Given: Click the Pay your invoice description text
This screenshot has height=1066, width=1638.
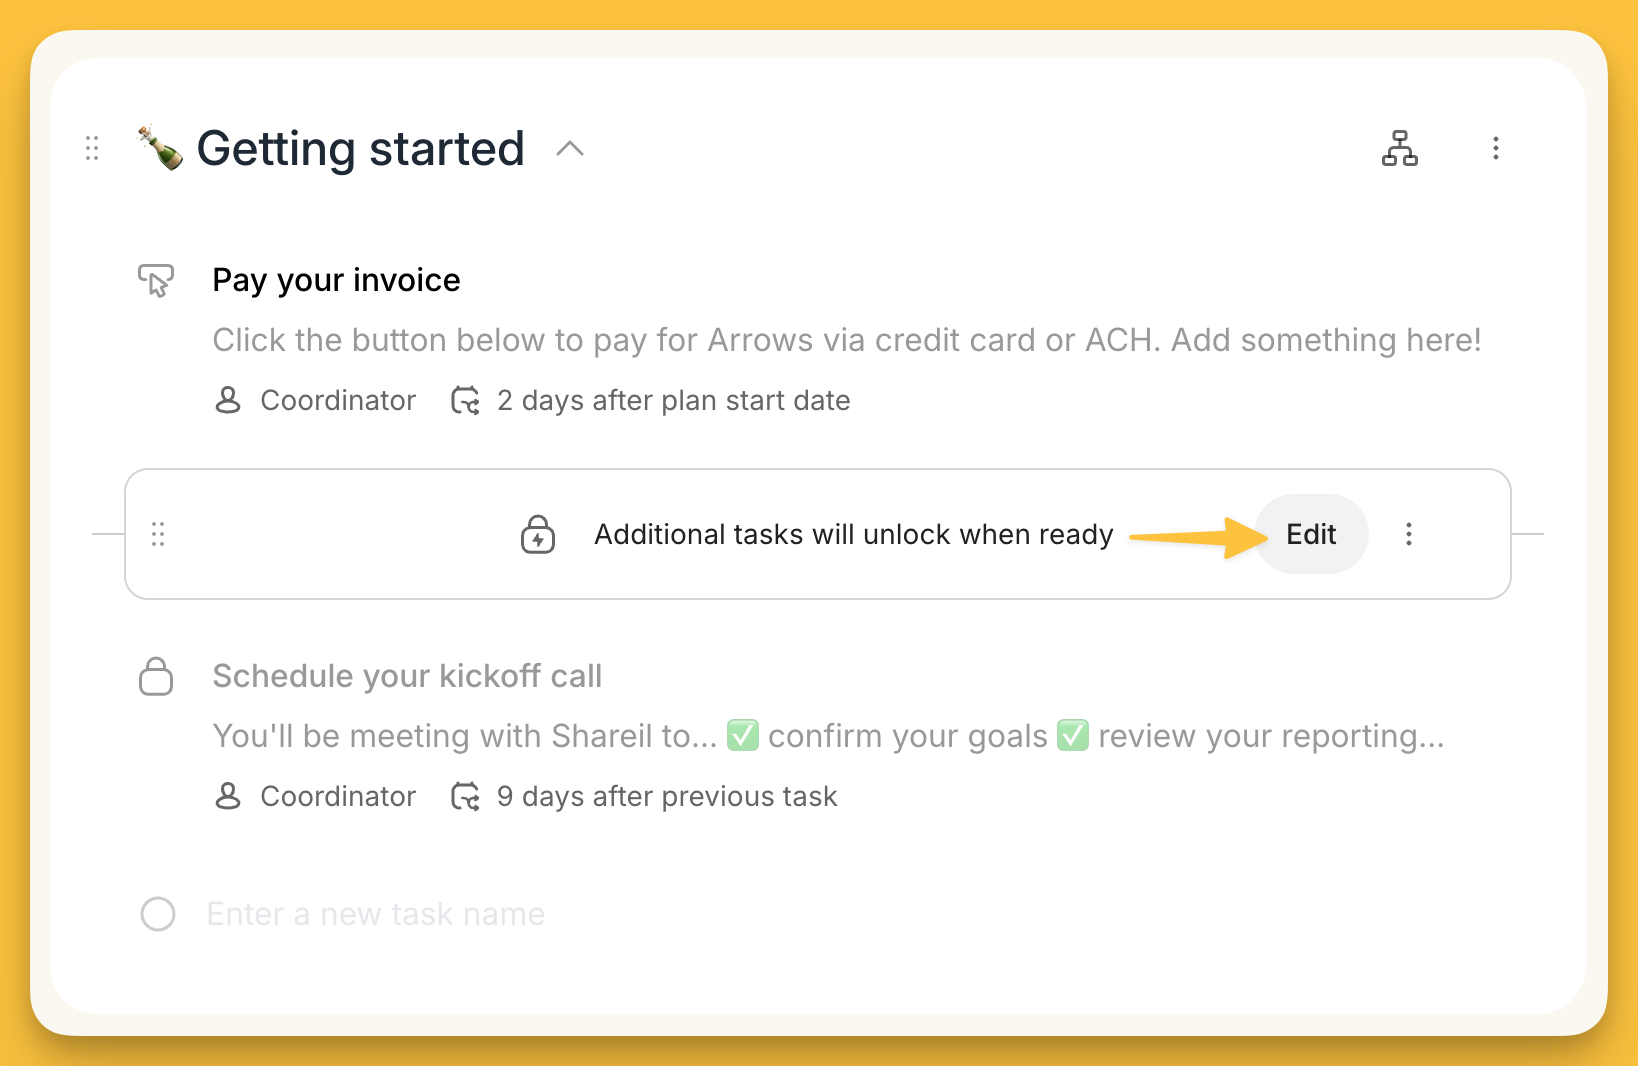Looking at the screenshot, I should point(846,340).
